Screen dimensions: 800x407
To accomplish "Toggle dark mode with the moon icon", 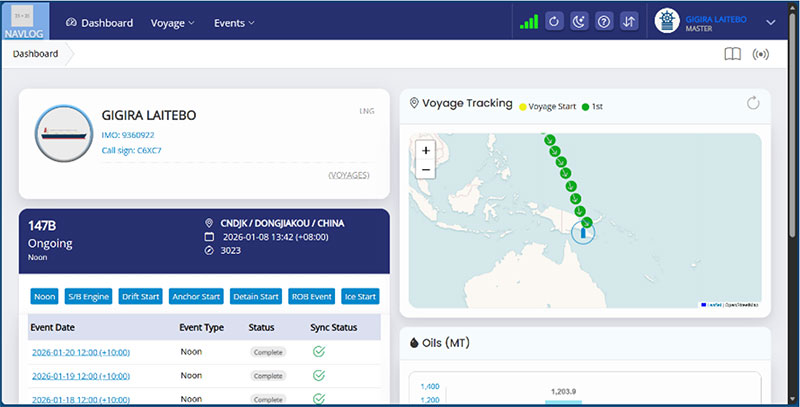I will 579,21.
